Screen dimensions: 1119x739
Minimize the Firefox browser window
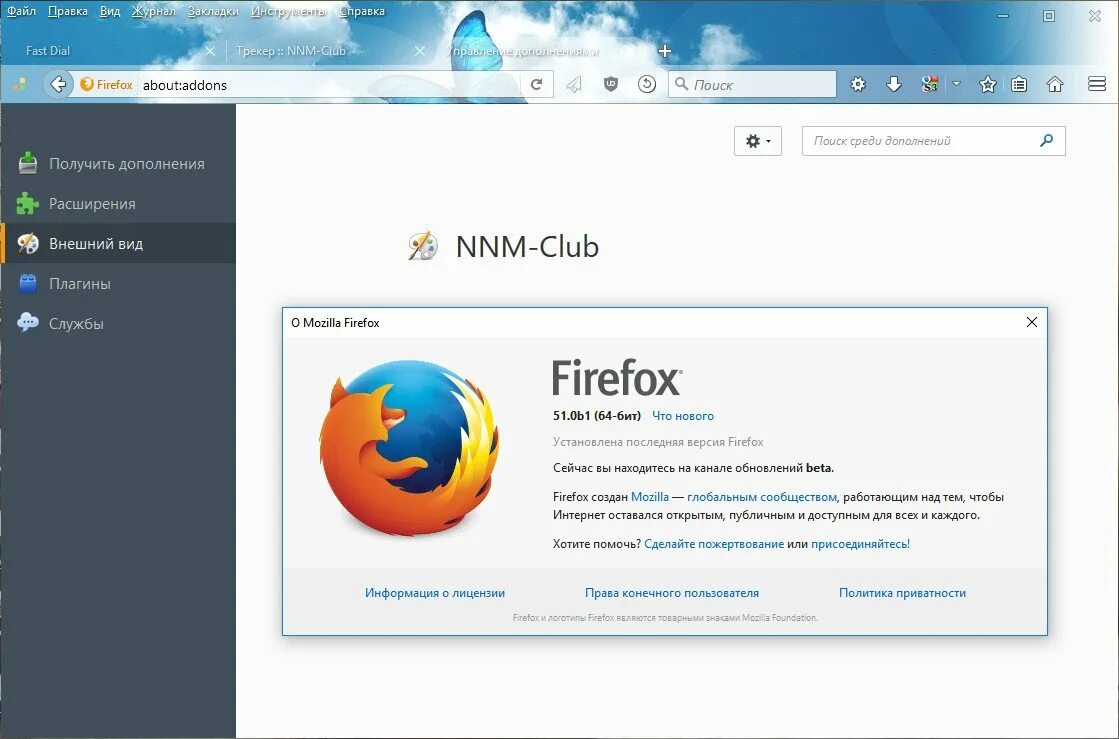(x=1003, y=16)
